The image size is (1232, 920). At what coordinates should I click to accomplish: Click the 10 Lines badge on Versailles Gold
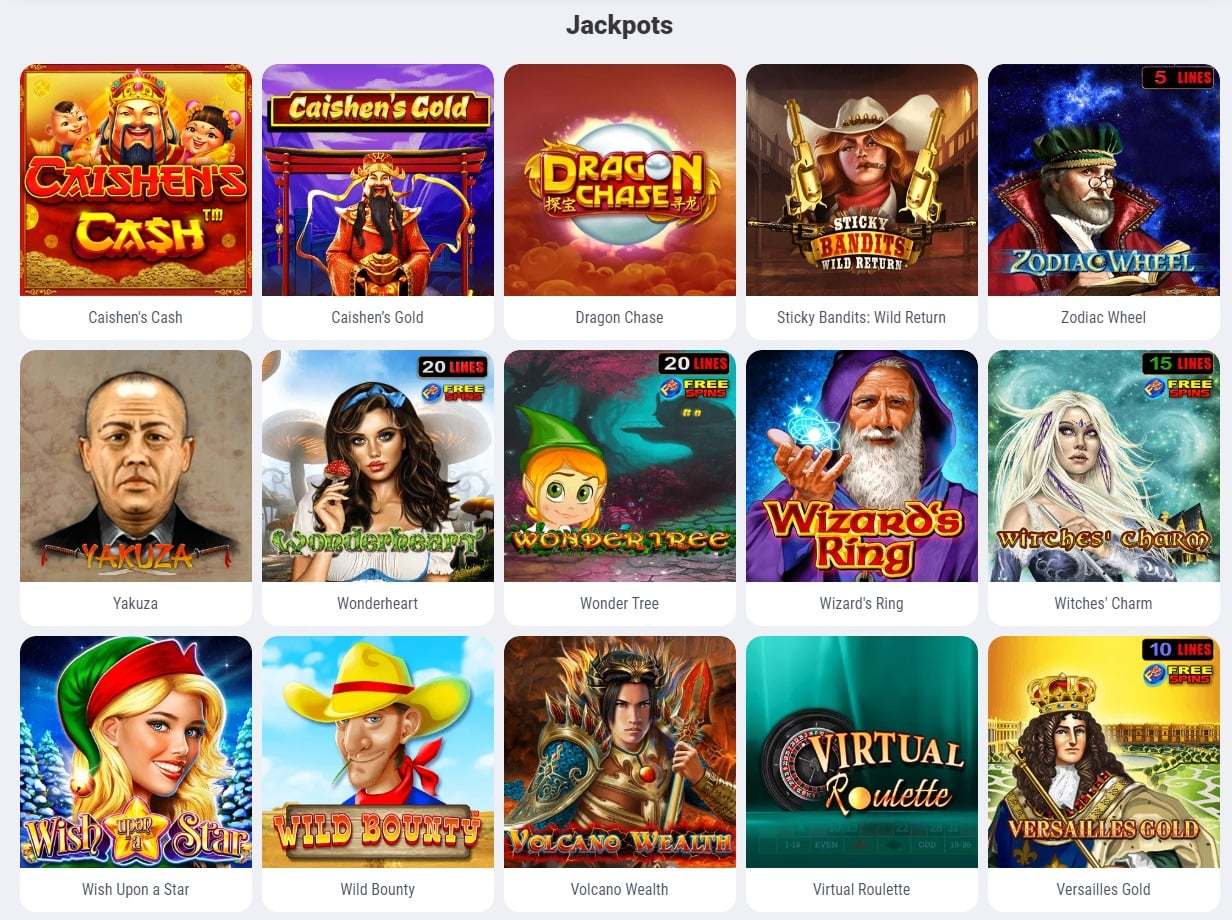pyautogui.click(x=1178, y=649)
